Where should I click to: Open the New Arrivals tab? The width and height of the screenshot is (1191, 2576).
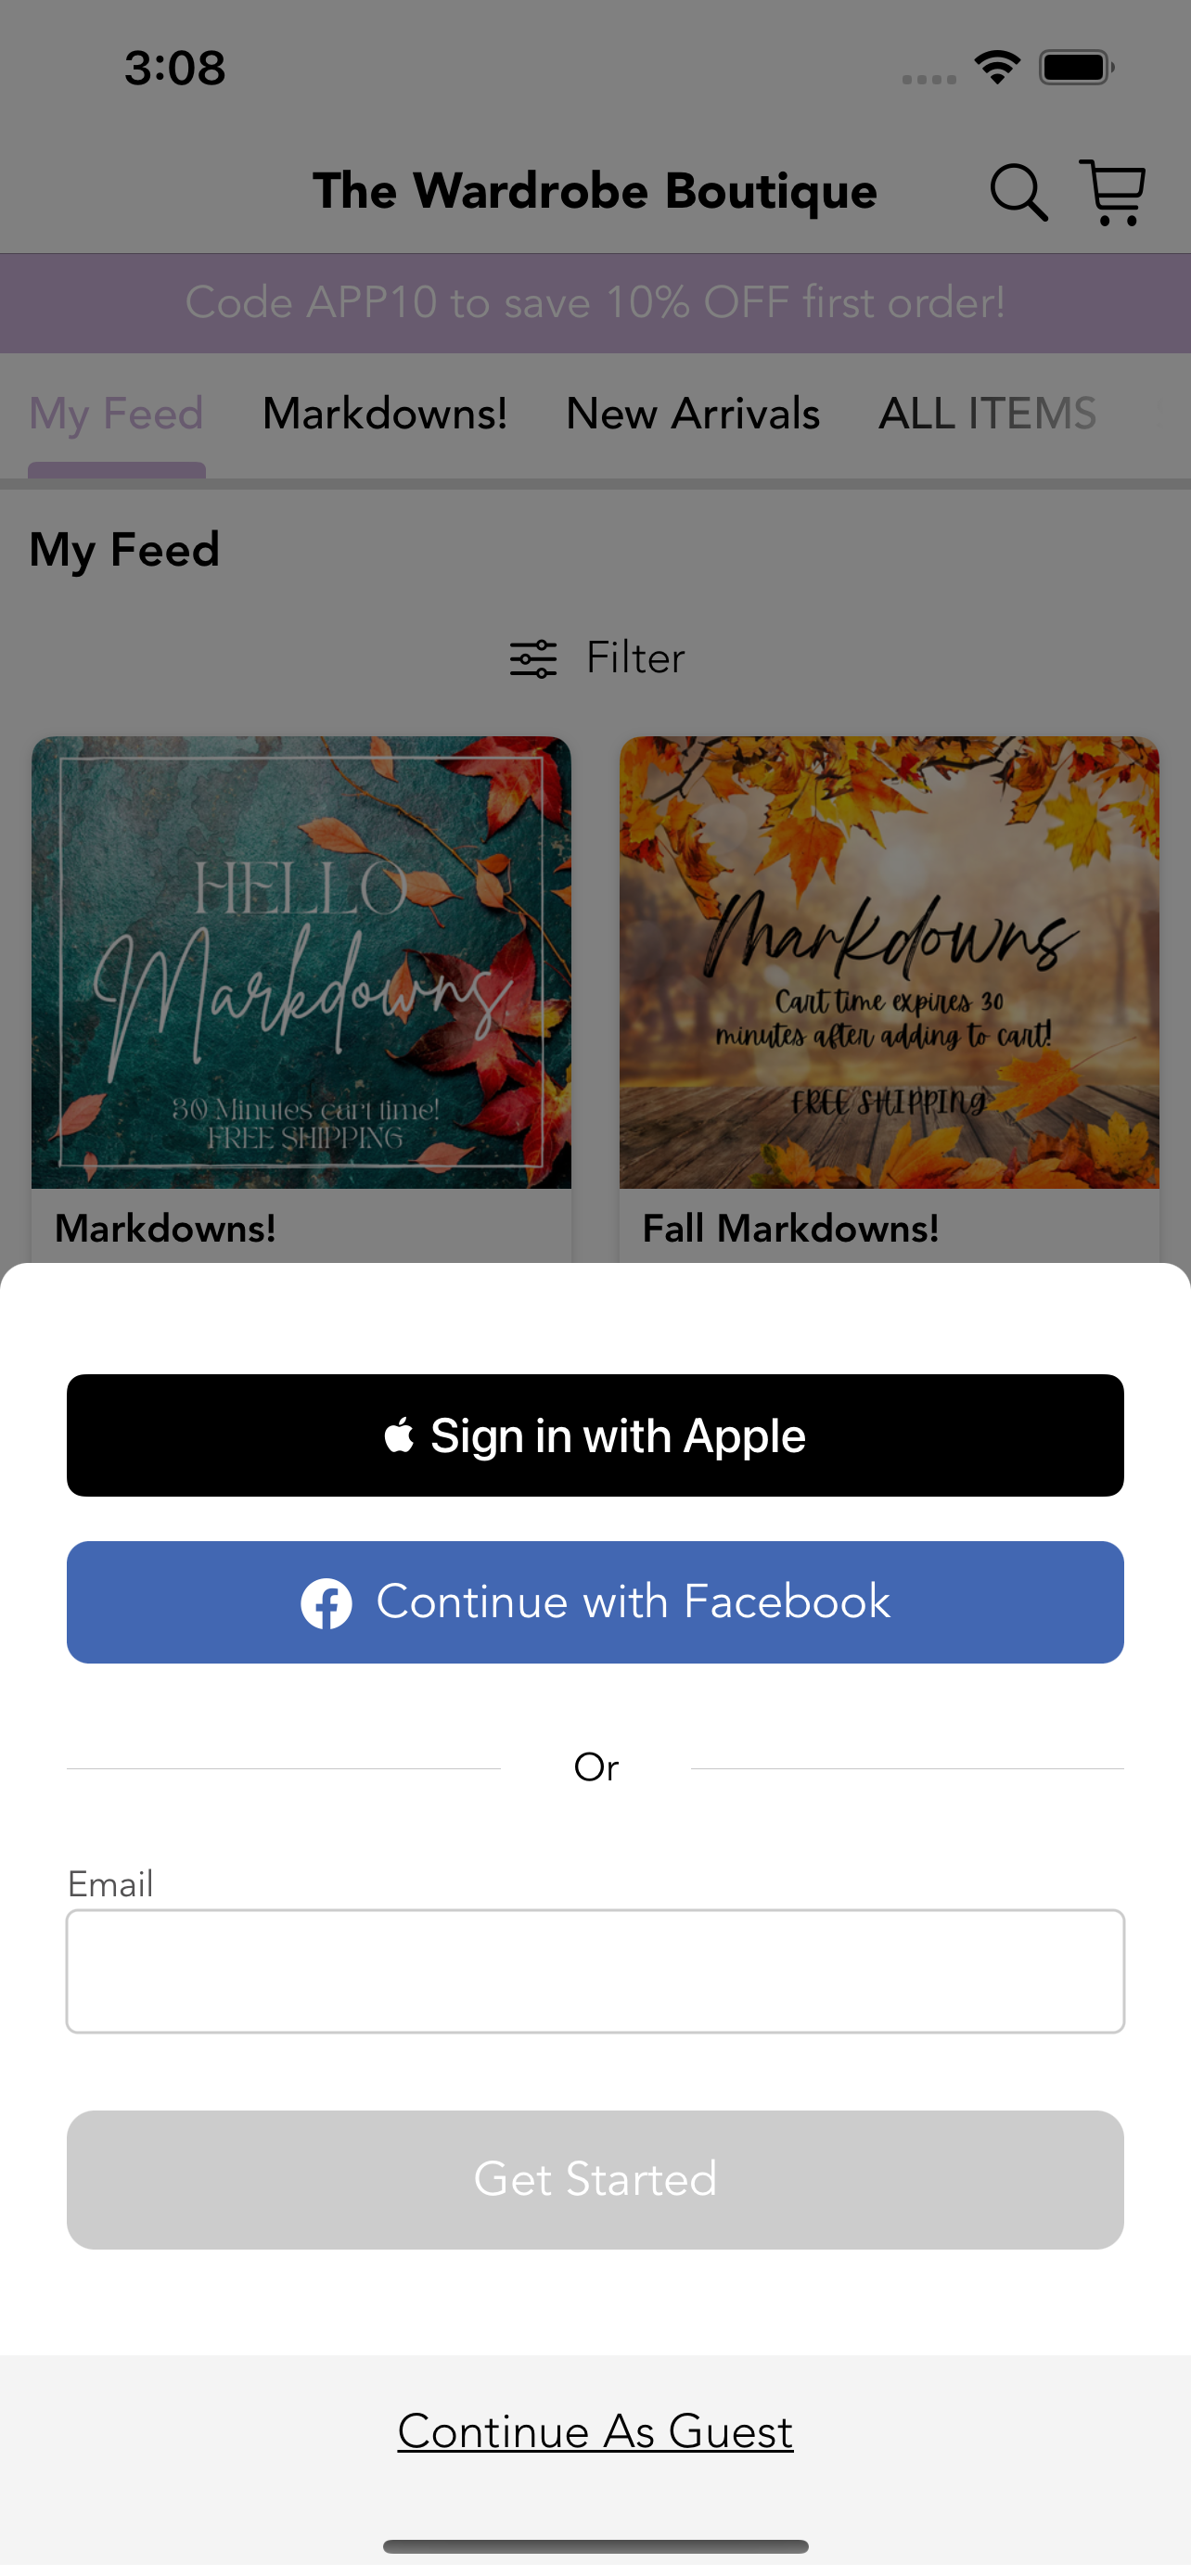coord(693,414)
